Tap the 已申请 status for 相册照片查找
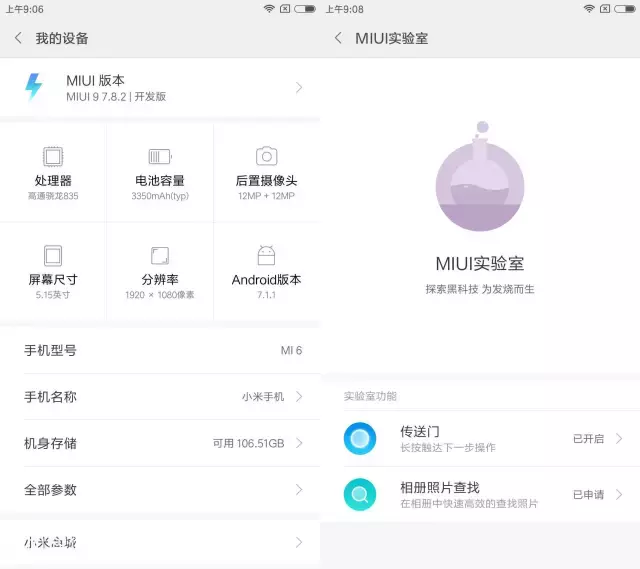The height and width of the screenshot is (569, 640). click(588, 494)
